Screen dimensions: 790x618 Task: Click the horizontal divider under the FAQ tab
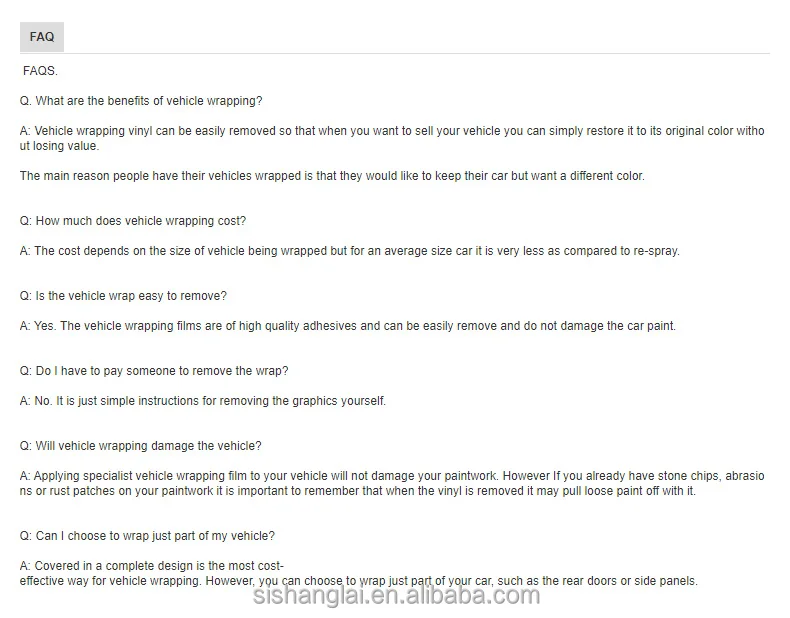tap(400, 53)
